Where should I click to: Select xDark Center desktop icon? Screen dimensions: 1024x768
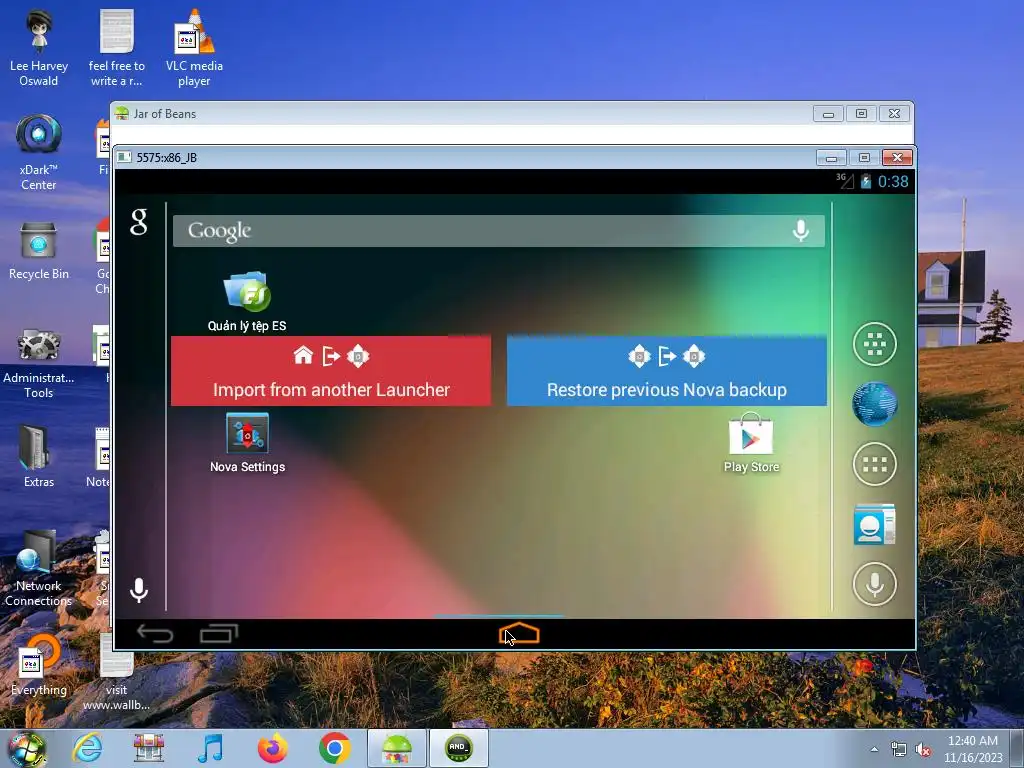(39, 152)
